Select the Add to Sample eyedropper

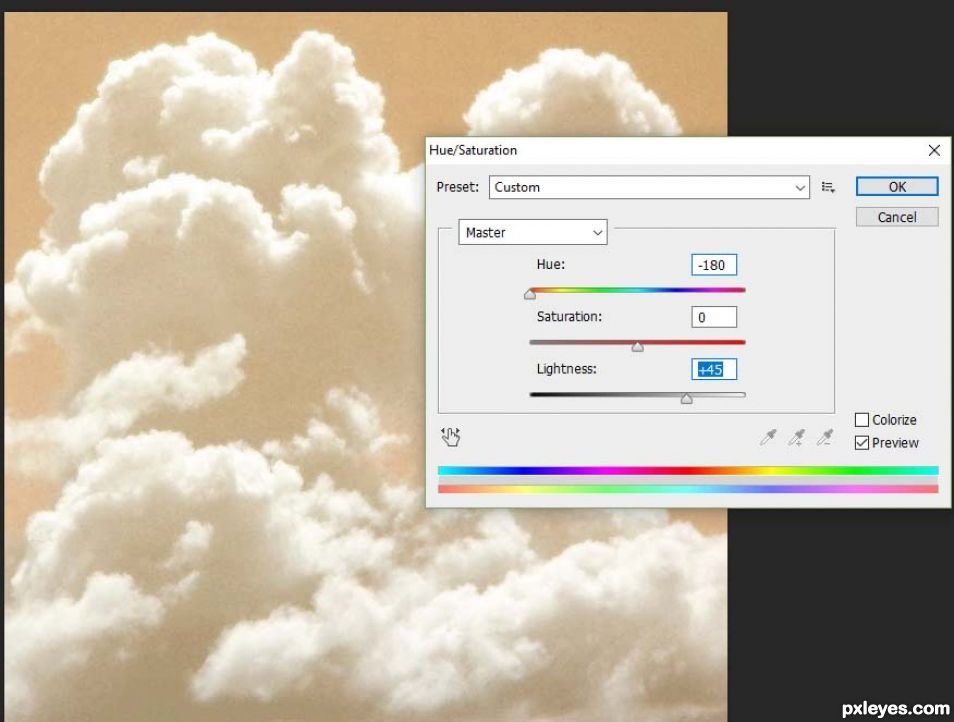click(x=796, y=437)
